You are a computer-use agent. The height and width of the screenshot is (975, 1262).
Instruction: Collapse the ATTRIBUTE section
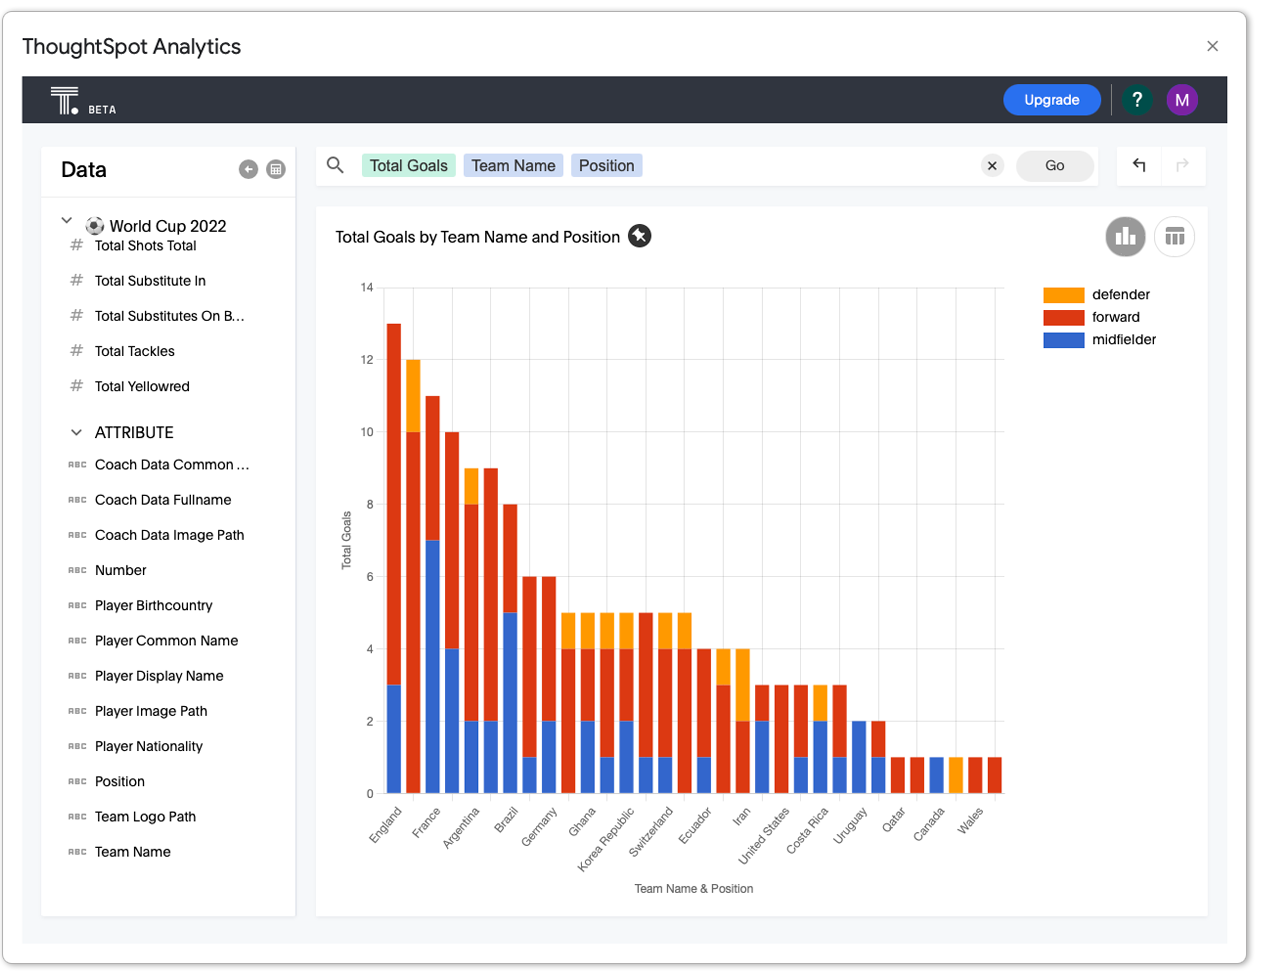(x=76, y=433)
